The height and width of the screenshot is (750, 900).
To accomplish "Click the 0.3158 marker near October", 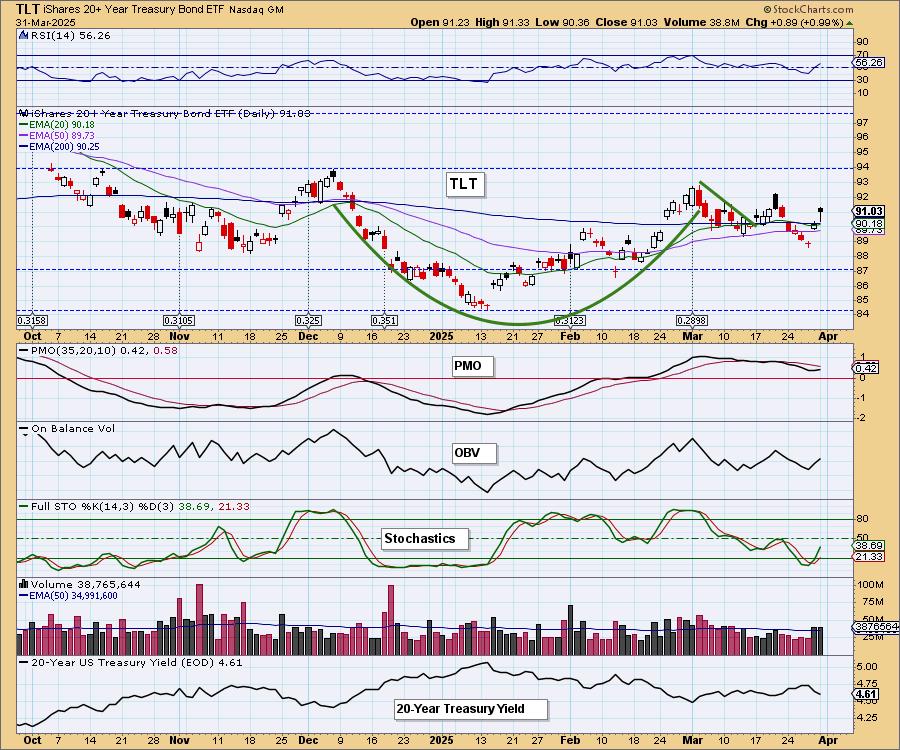I will 32,320.
